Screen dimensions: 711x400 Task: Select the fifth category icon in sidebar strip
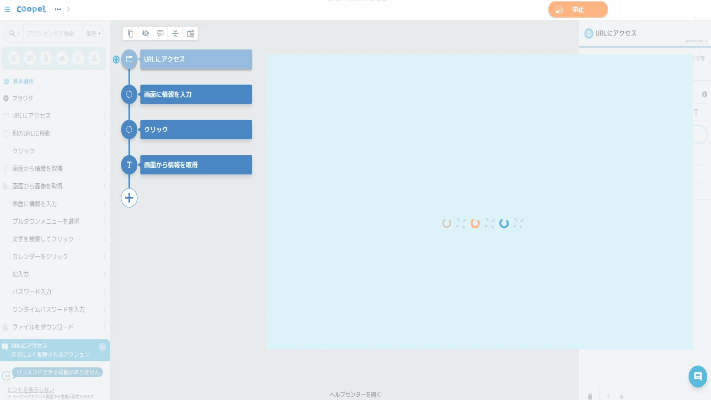click(x=78, y=59)
